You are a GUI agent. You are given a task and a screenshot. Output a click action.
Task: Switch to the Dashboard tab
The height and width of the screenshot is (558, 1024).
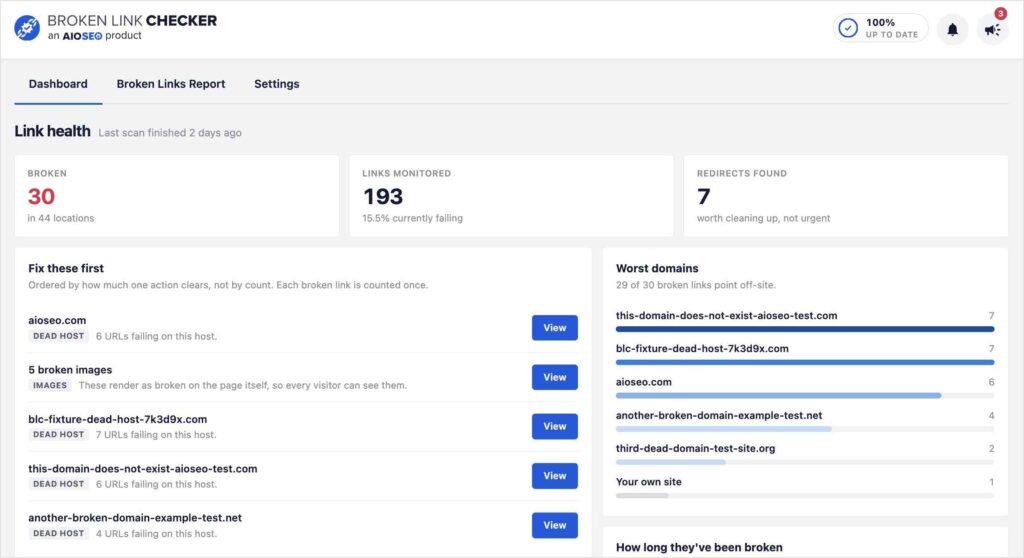point(58,84)
